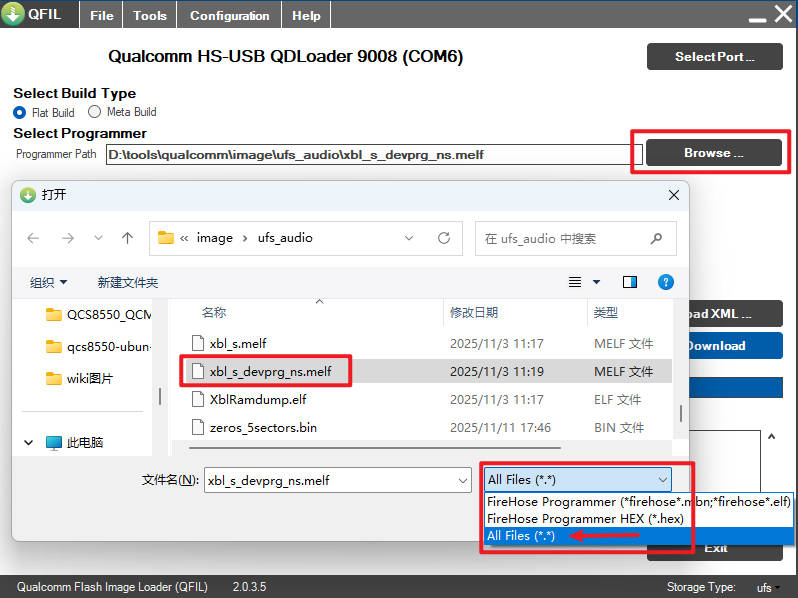Click the forward navigation arrow in file dialog
This screenshot has width=798, height=598.
(x=67, y=238)
